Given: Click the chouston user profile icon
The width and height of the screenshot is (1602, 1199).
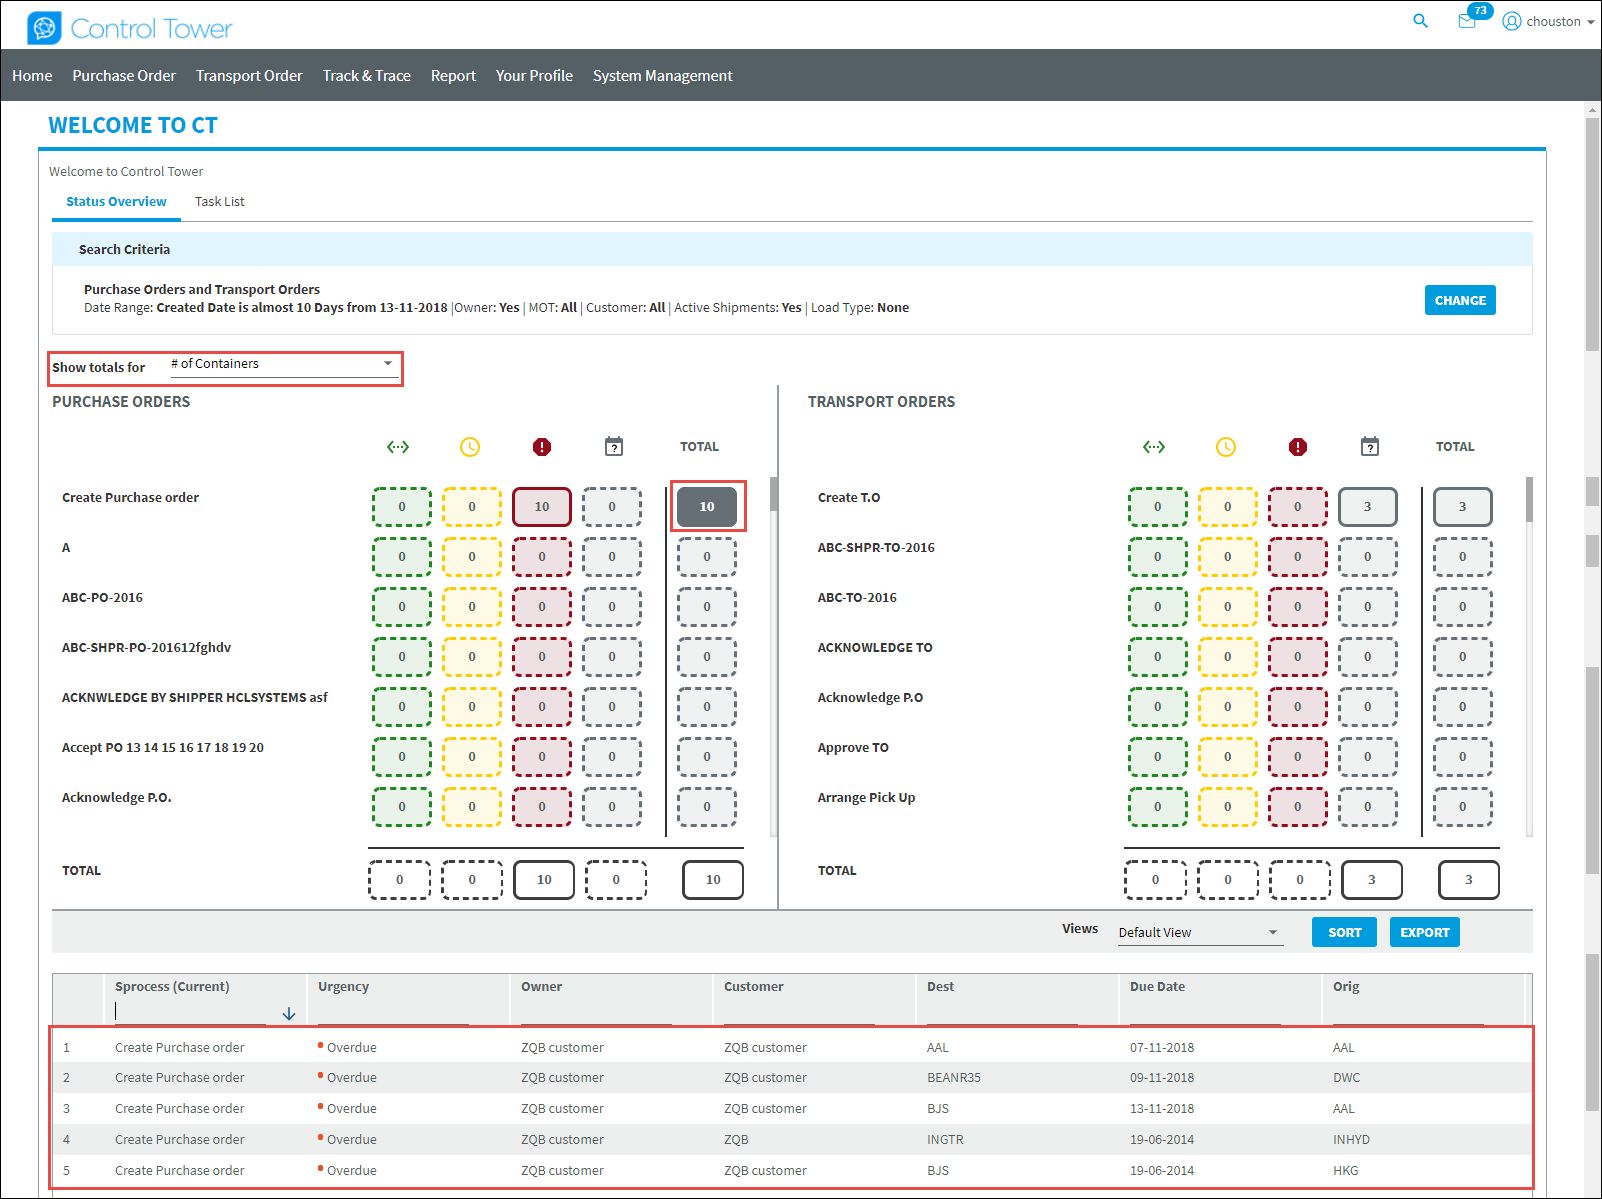Looking at the screenshot, I should click(x=1511, y=22).
